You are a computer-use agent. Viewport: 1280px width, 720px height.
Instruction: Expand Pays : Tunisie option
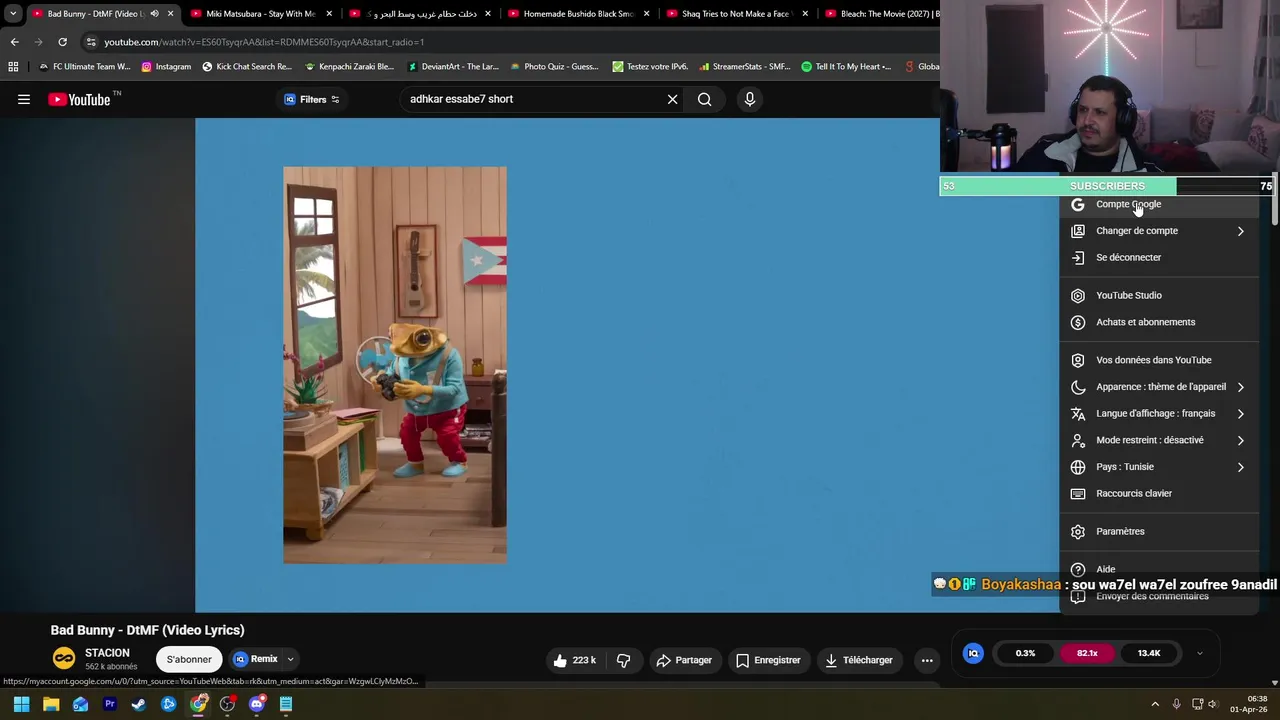1159,467
